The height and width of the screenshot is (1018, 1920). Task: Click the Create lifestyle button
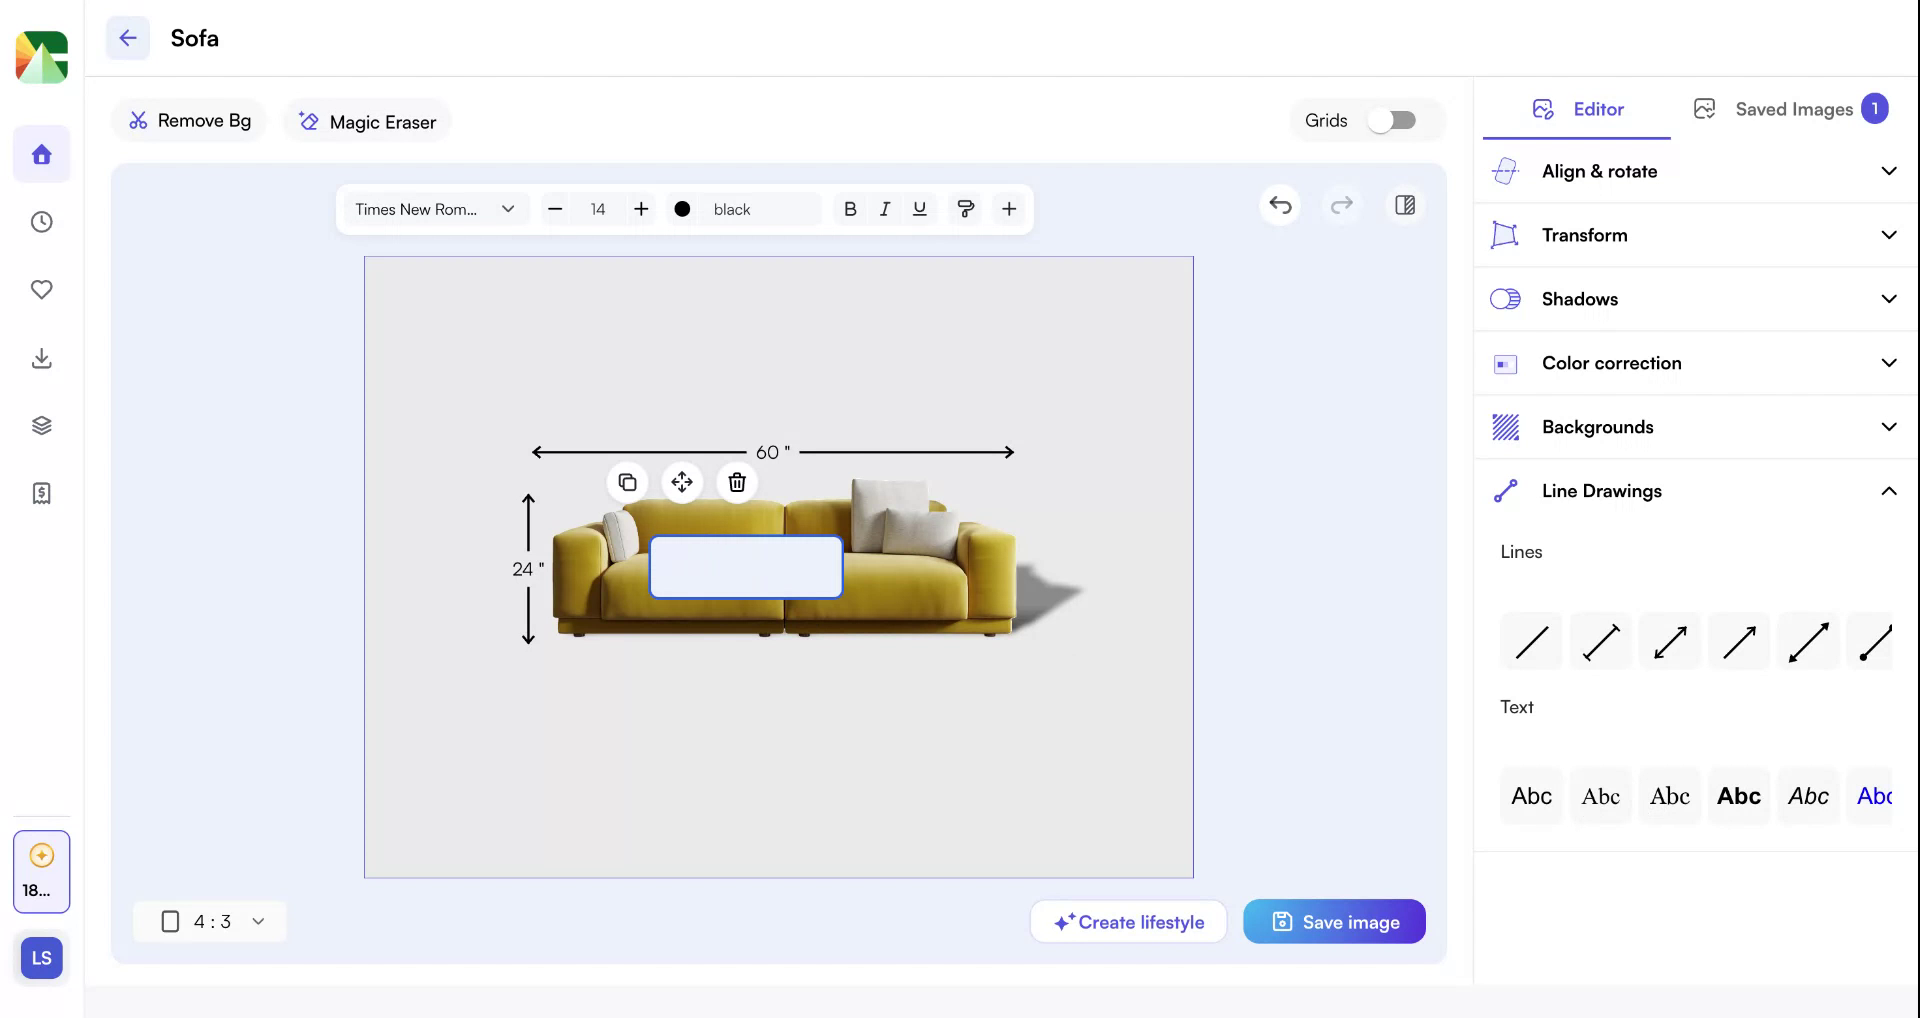click(x=1128, y=921)
